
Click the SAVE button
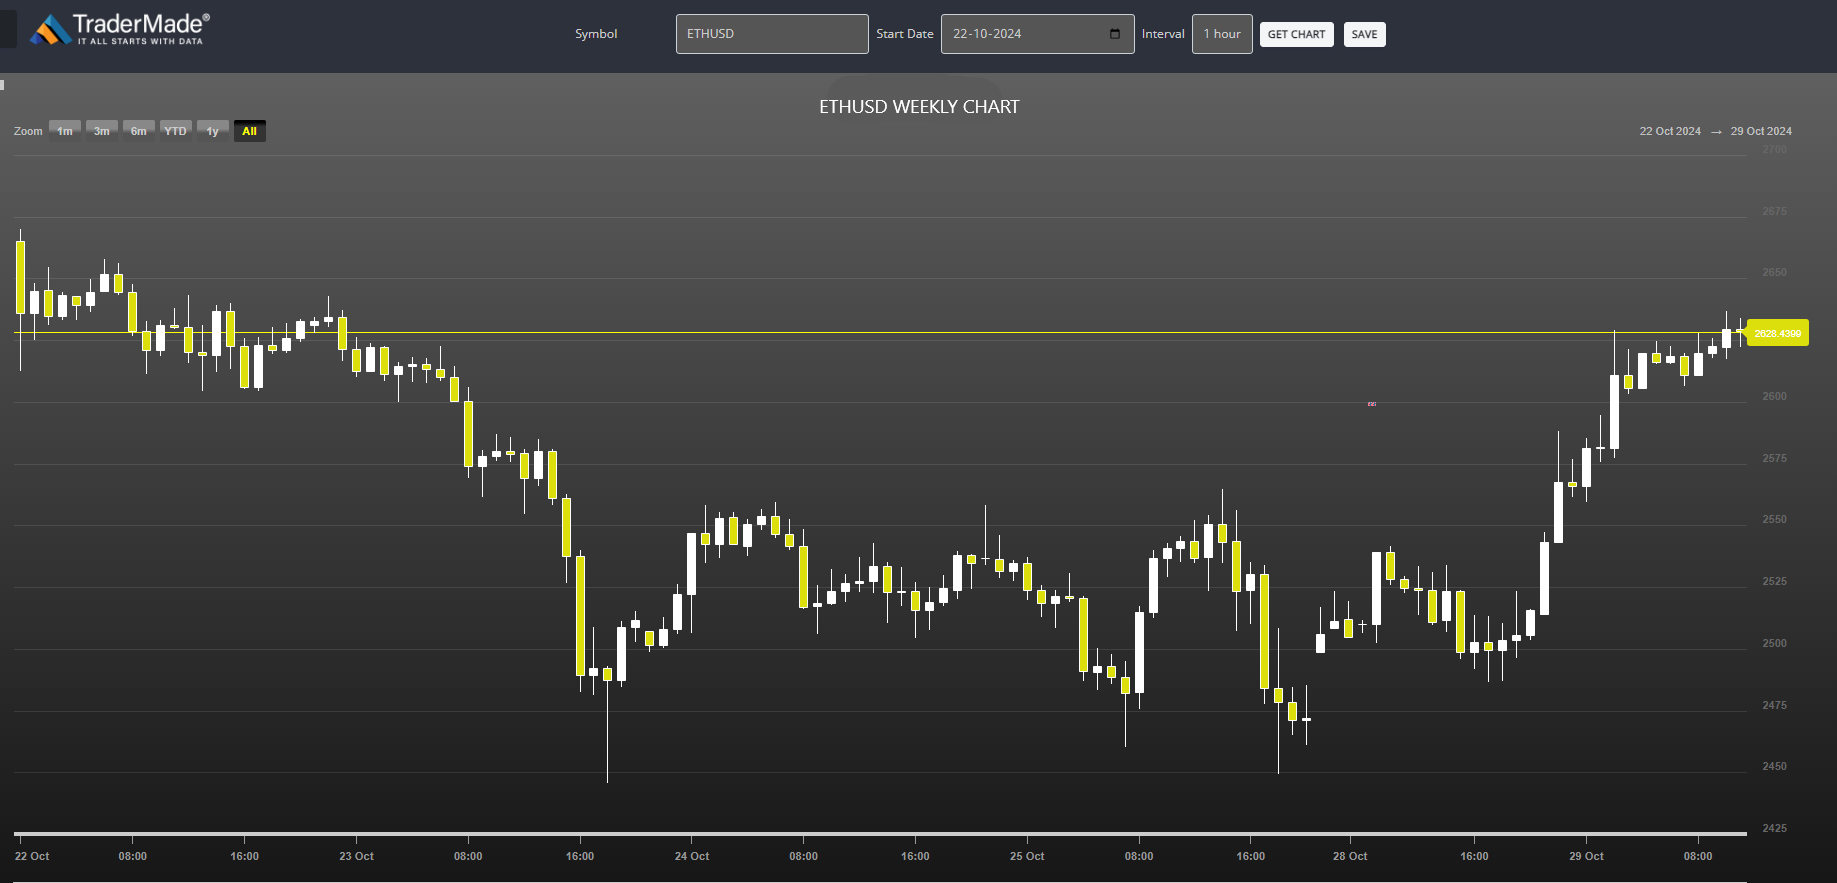click(1364, 34)
